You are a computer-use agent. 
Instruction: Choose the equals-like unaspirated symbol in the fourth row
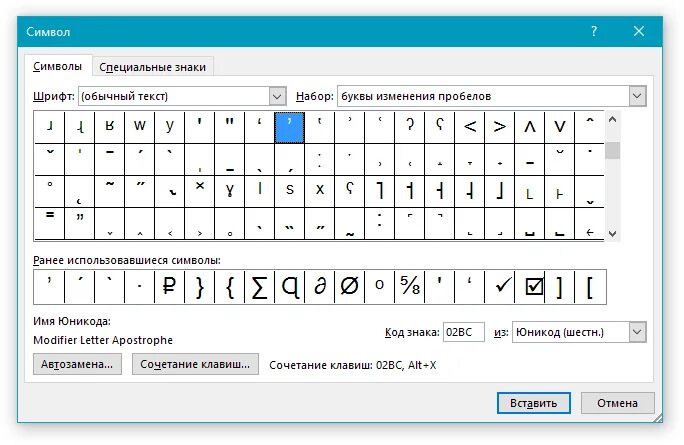point(50,223)
